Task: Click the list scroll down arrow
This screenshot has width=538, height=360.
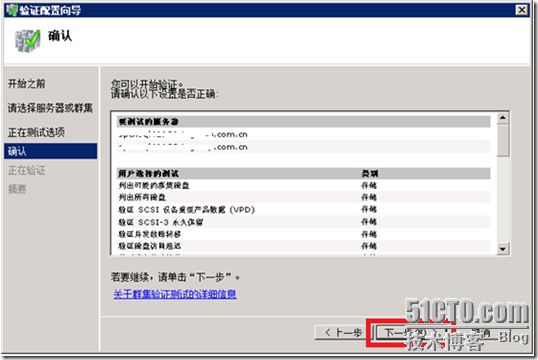Action: click(503, 248)
